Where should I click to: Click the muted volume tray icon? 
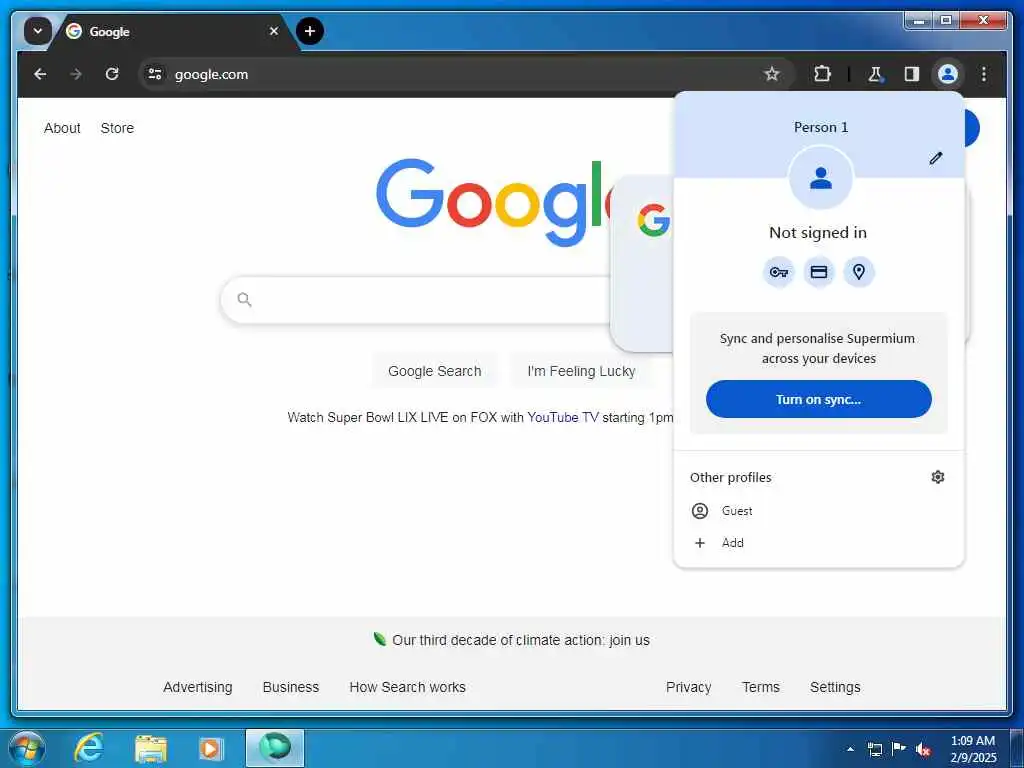click(x=923, y=749)
